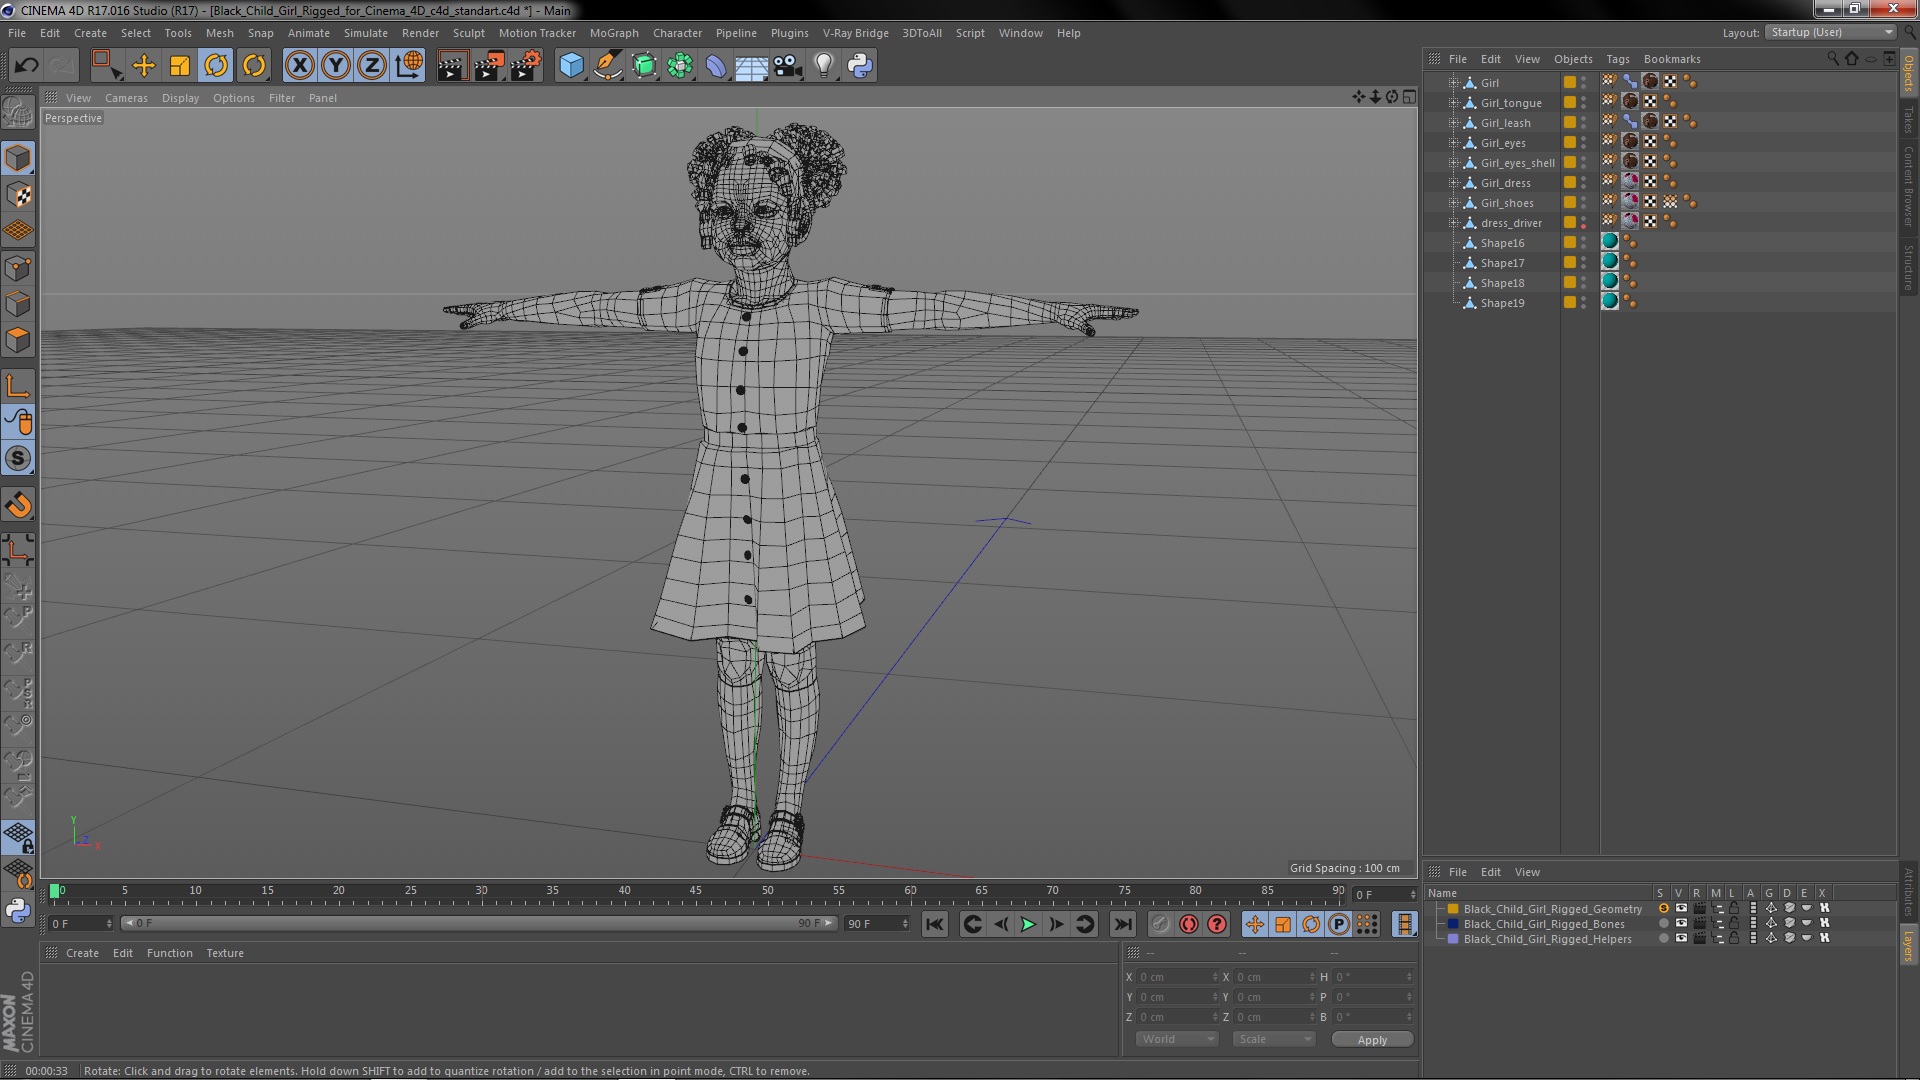Open the File menu
Viewport: 1920px width, 1080px height.
(x=17, y=33)
